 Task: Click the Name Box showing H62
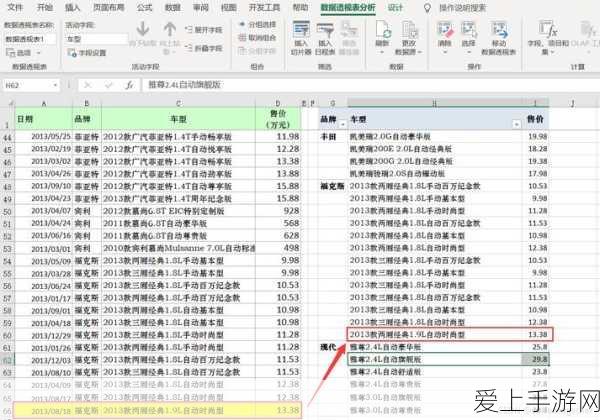[26, 85]
